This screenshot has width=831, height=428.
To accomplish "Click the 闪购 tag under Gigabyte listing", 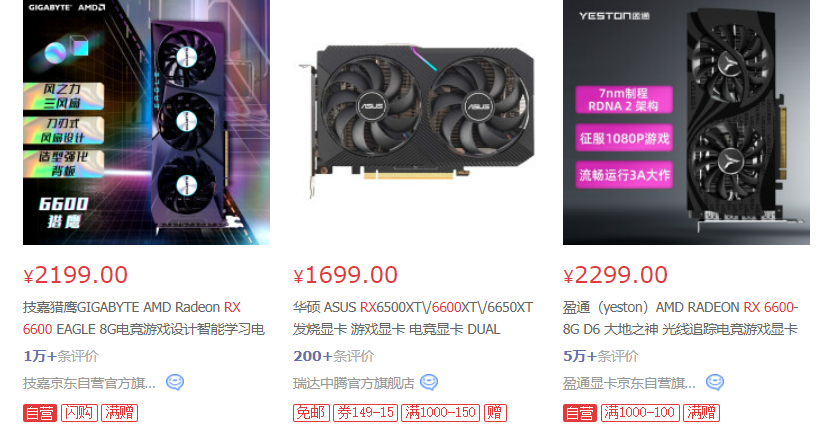I will 79,413.
